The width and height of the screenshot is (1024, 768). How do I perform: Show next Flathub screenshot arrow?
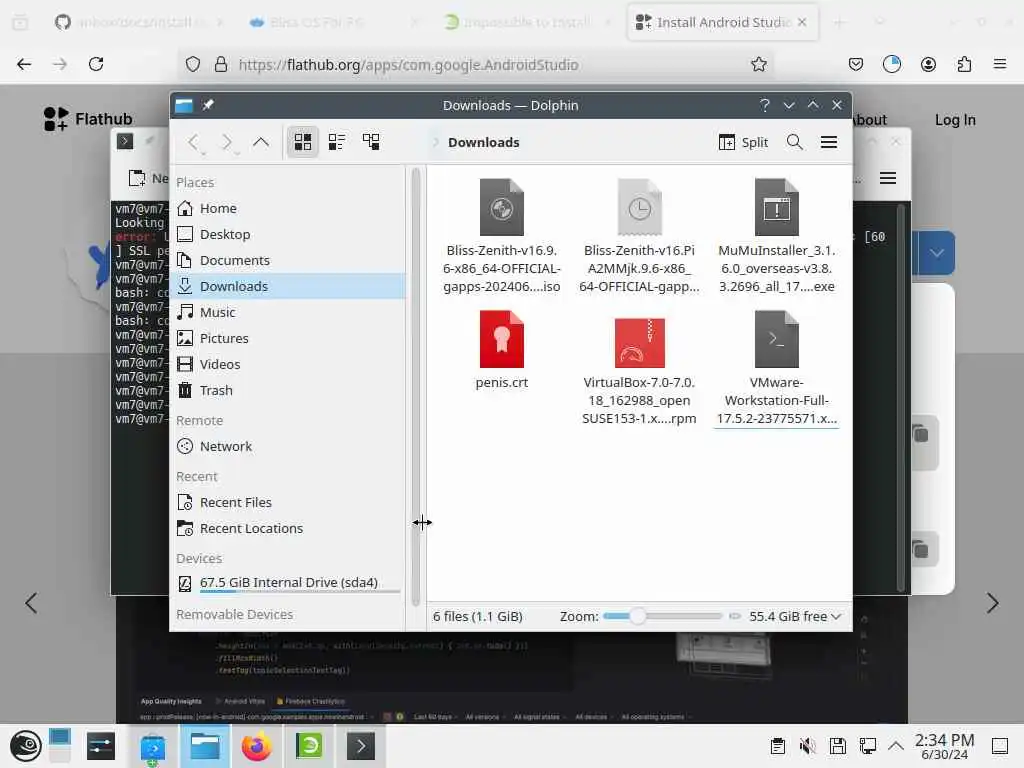click(x=993, y=603)
